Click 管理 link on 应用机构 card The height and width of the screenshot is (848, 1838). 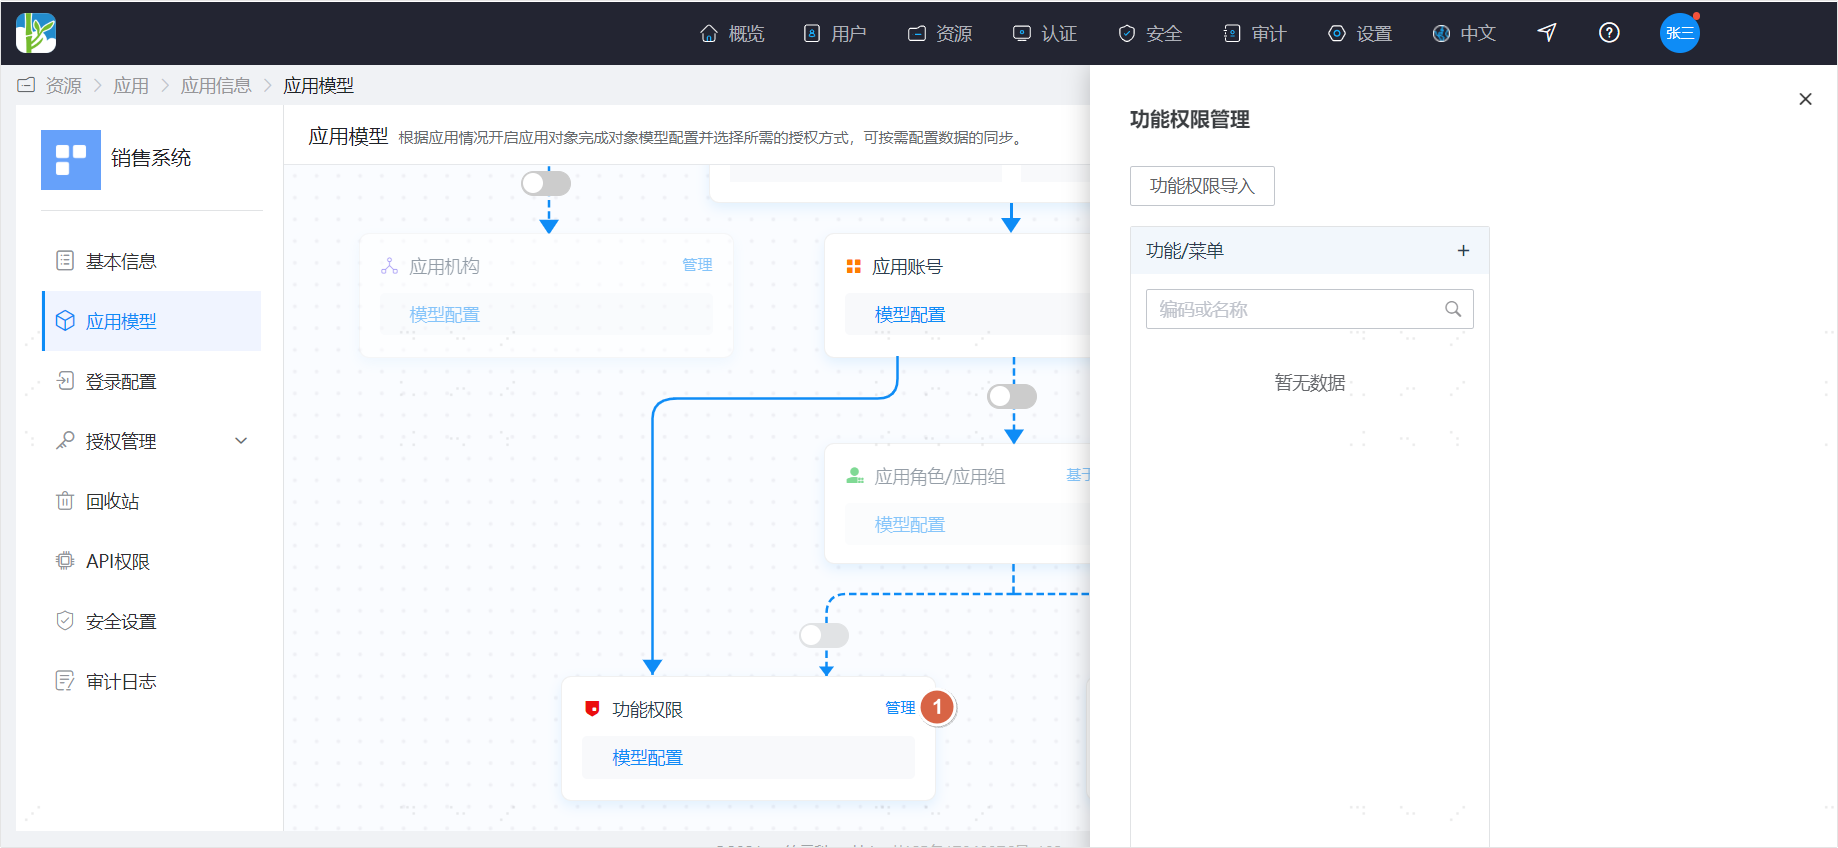pyautogui.click(x=697, y=265)
